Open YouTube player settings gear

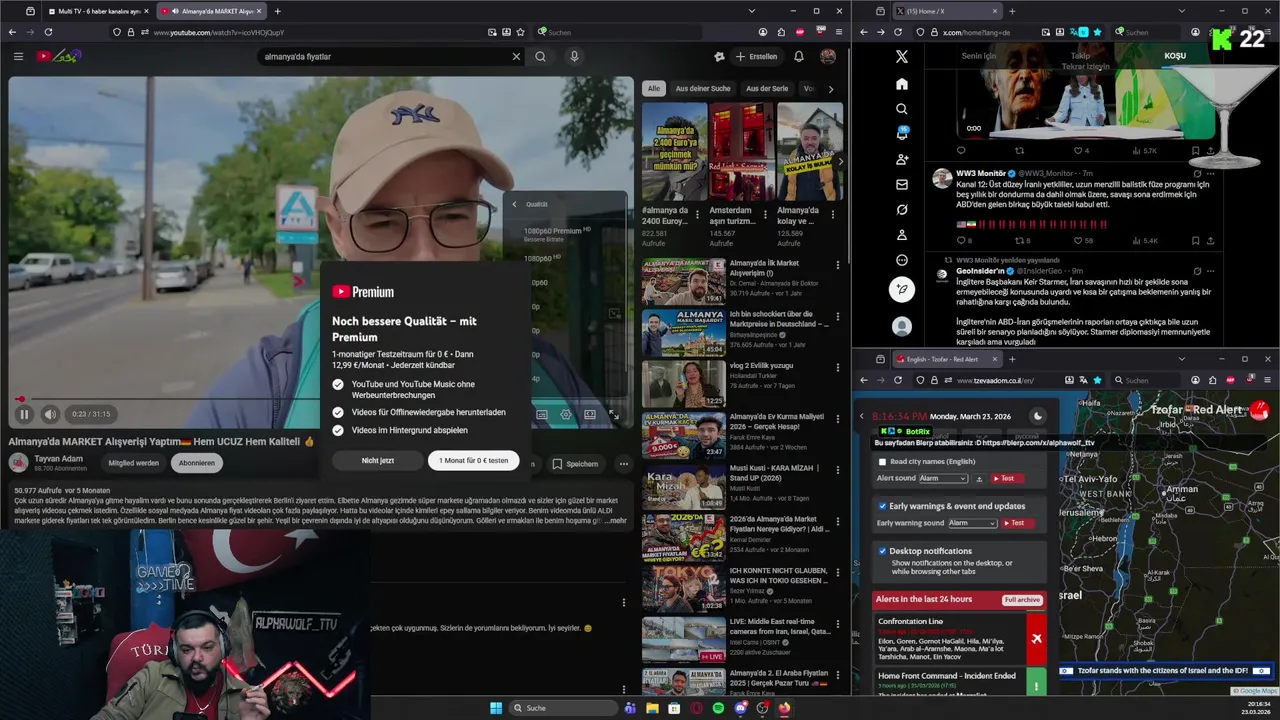[x=566, y=414]
